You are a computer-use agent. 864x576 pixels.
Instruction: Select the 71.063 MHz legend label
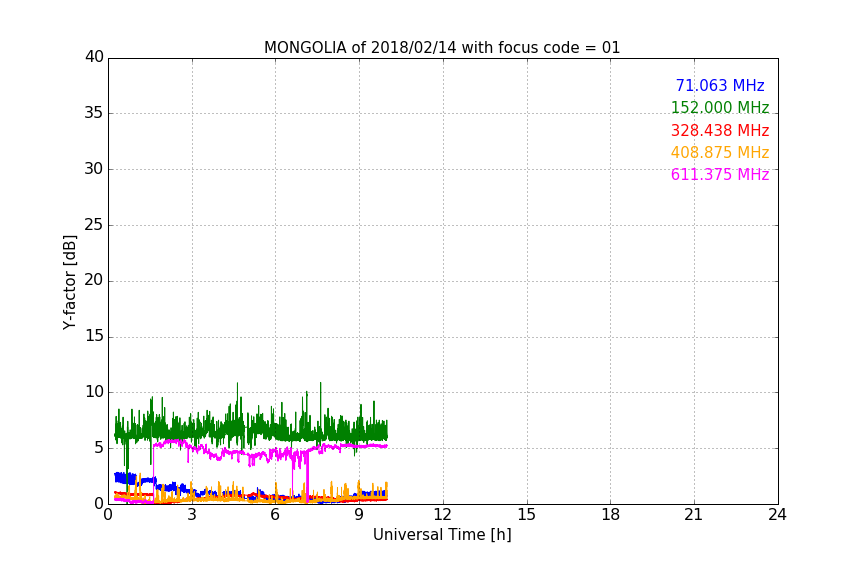[720, 85]
